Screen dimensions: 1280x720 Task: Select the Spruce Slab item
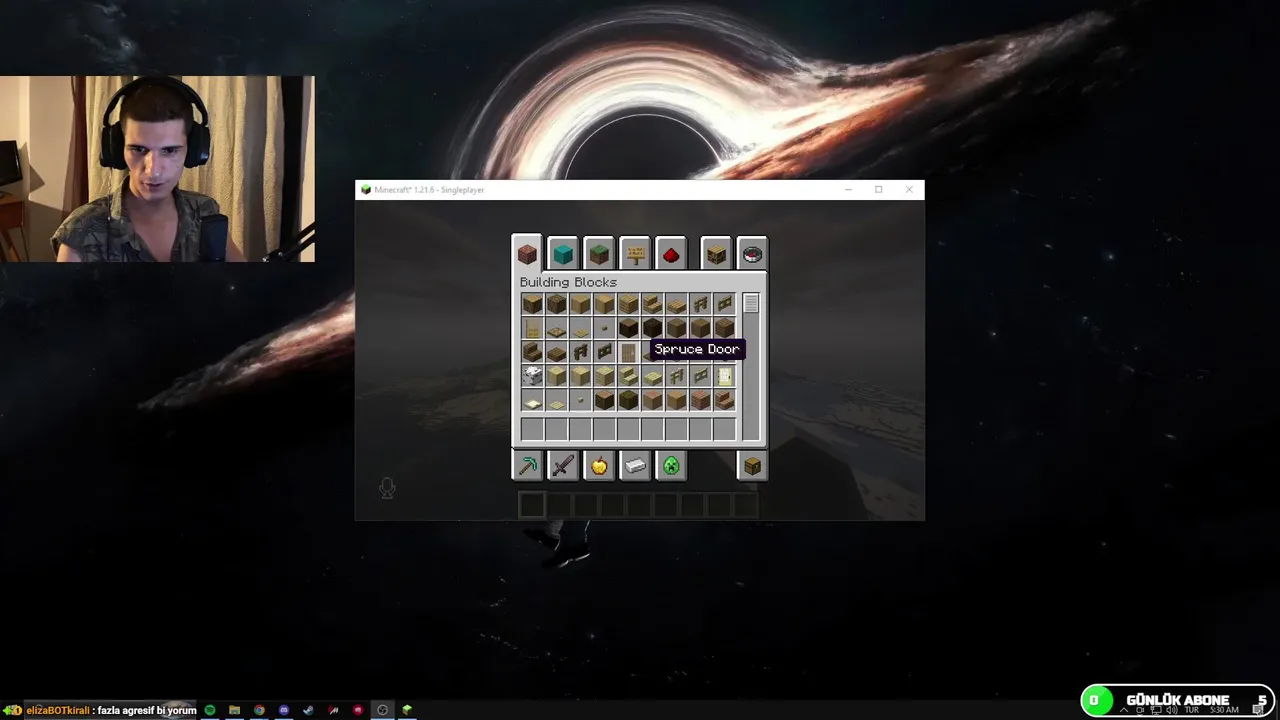pyautogui.click(x=556, y=352)
